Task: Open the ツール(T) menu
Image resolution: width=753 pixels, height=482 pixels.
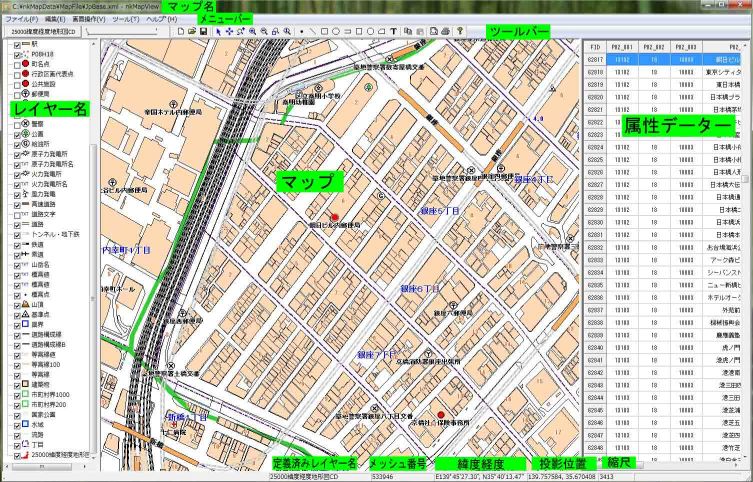Action: pyautogui.click(x=127, y=19)
